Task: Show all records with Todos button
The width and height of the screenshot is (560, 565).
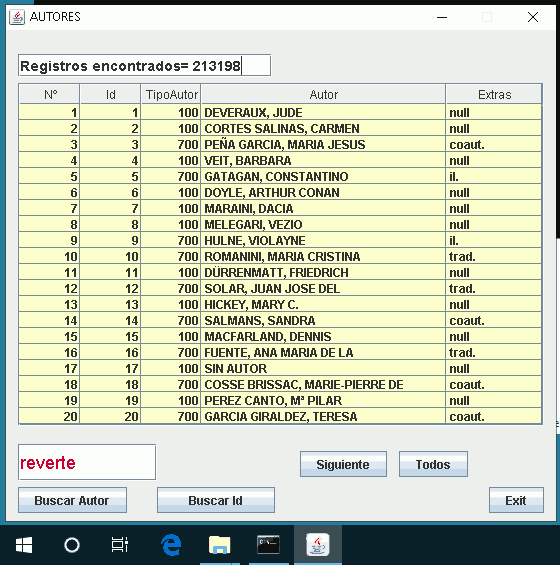Action: tap(433, 464)
